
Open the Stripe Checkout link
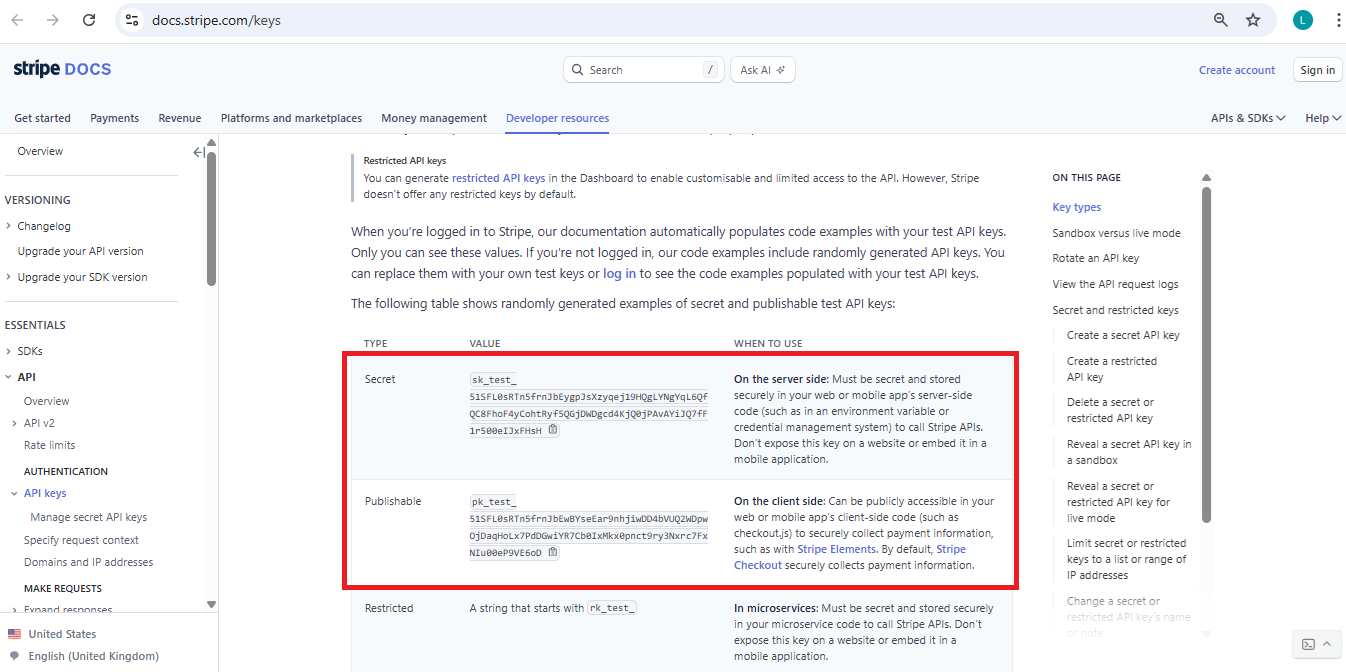[850, 557]
